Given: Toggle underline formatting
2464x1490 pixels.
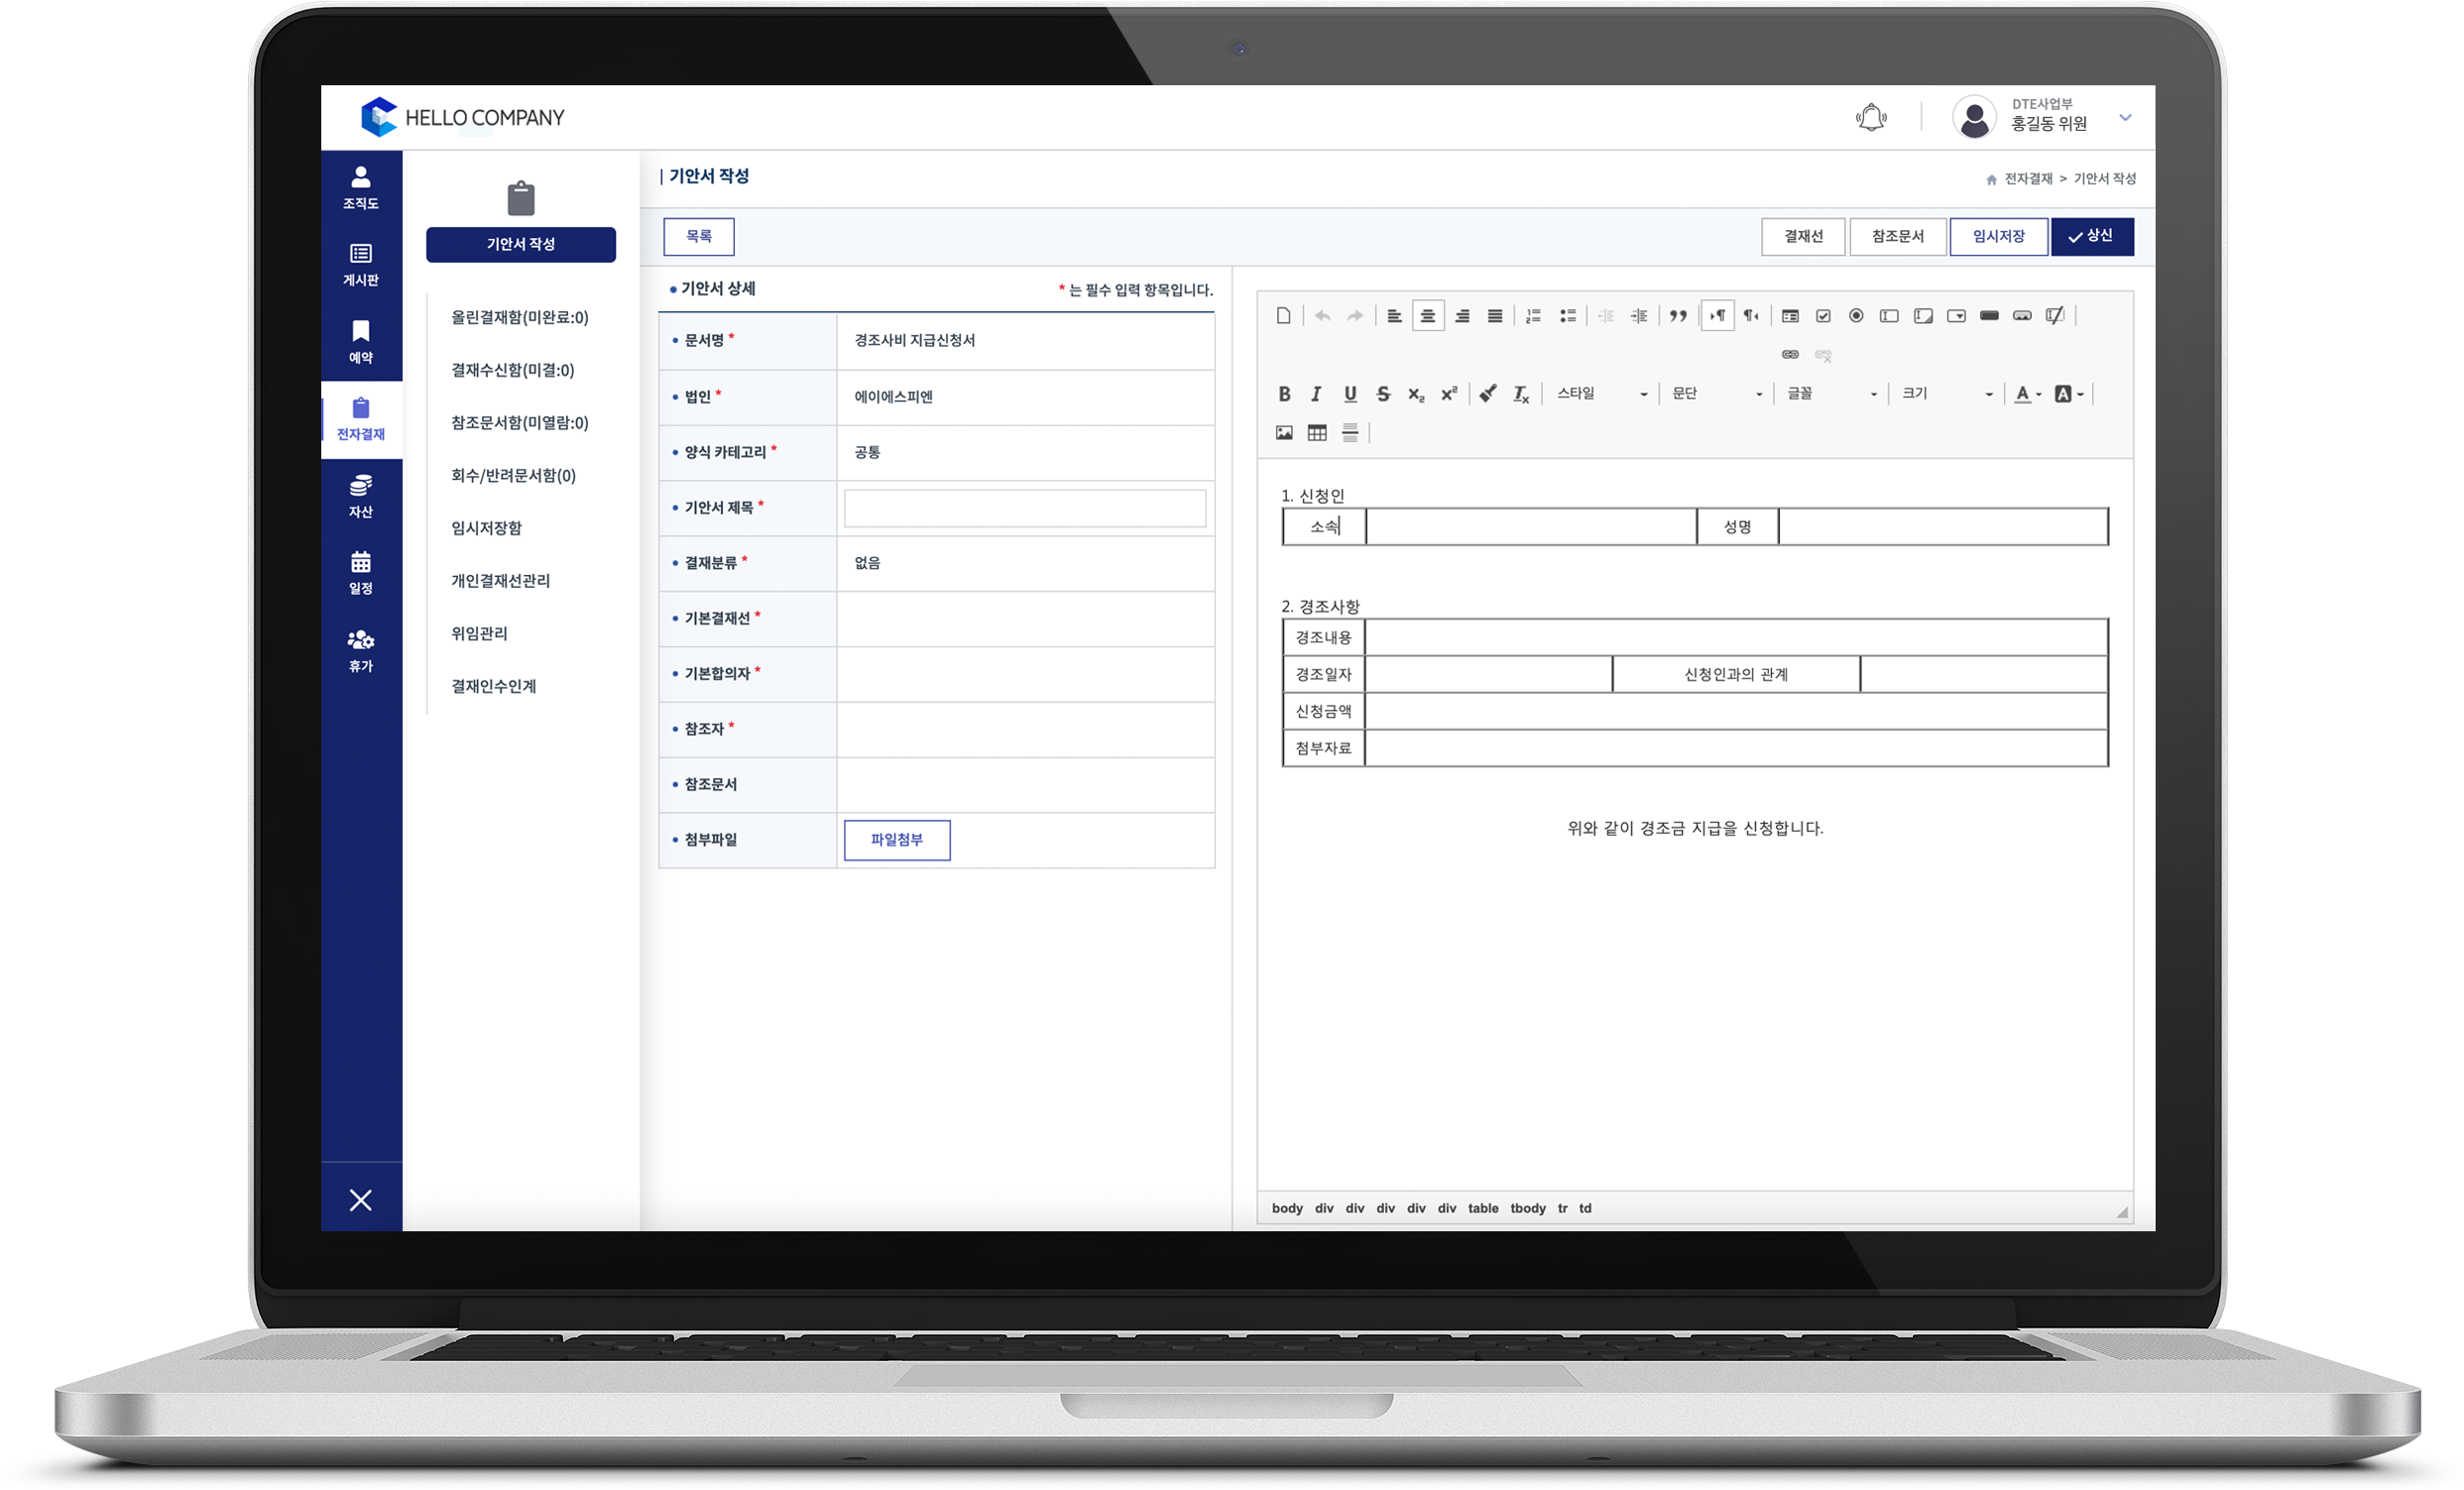Looking at the screenshot, I should coord(1350,394).
